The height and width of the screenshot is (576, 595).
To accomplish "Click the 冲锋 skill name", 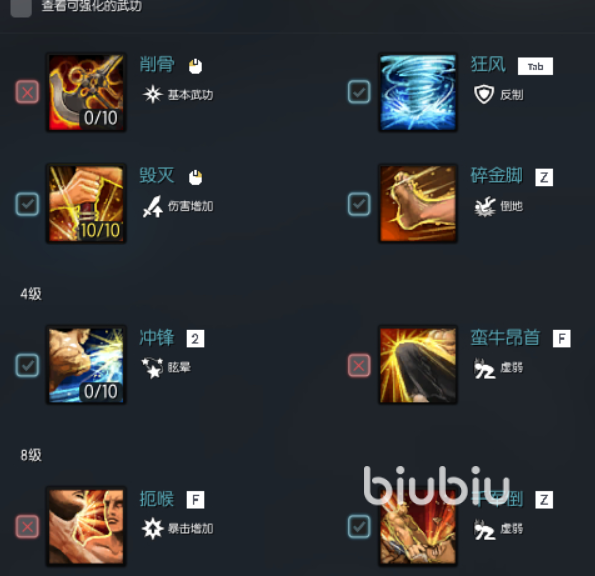I will click(x=157, y=337).
